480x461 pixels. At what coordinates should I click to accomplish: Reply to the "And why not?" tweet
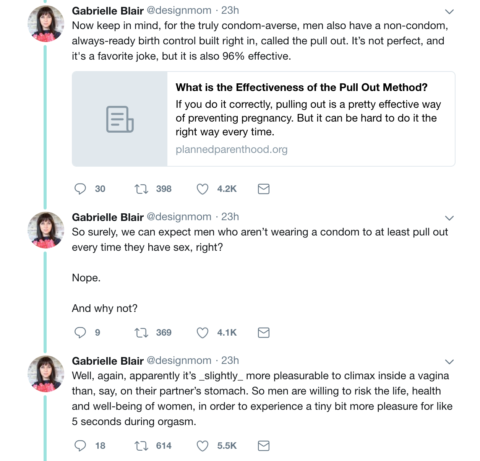click(x=80, y=332)
